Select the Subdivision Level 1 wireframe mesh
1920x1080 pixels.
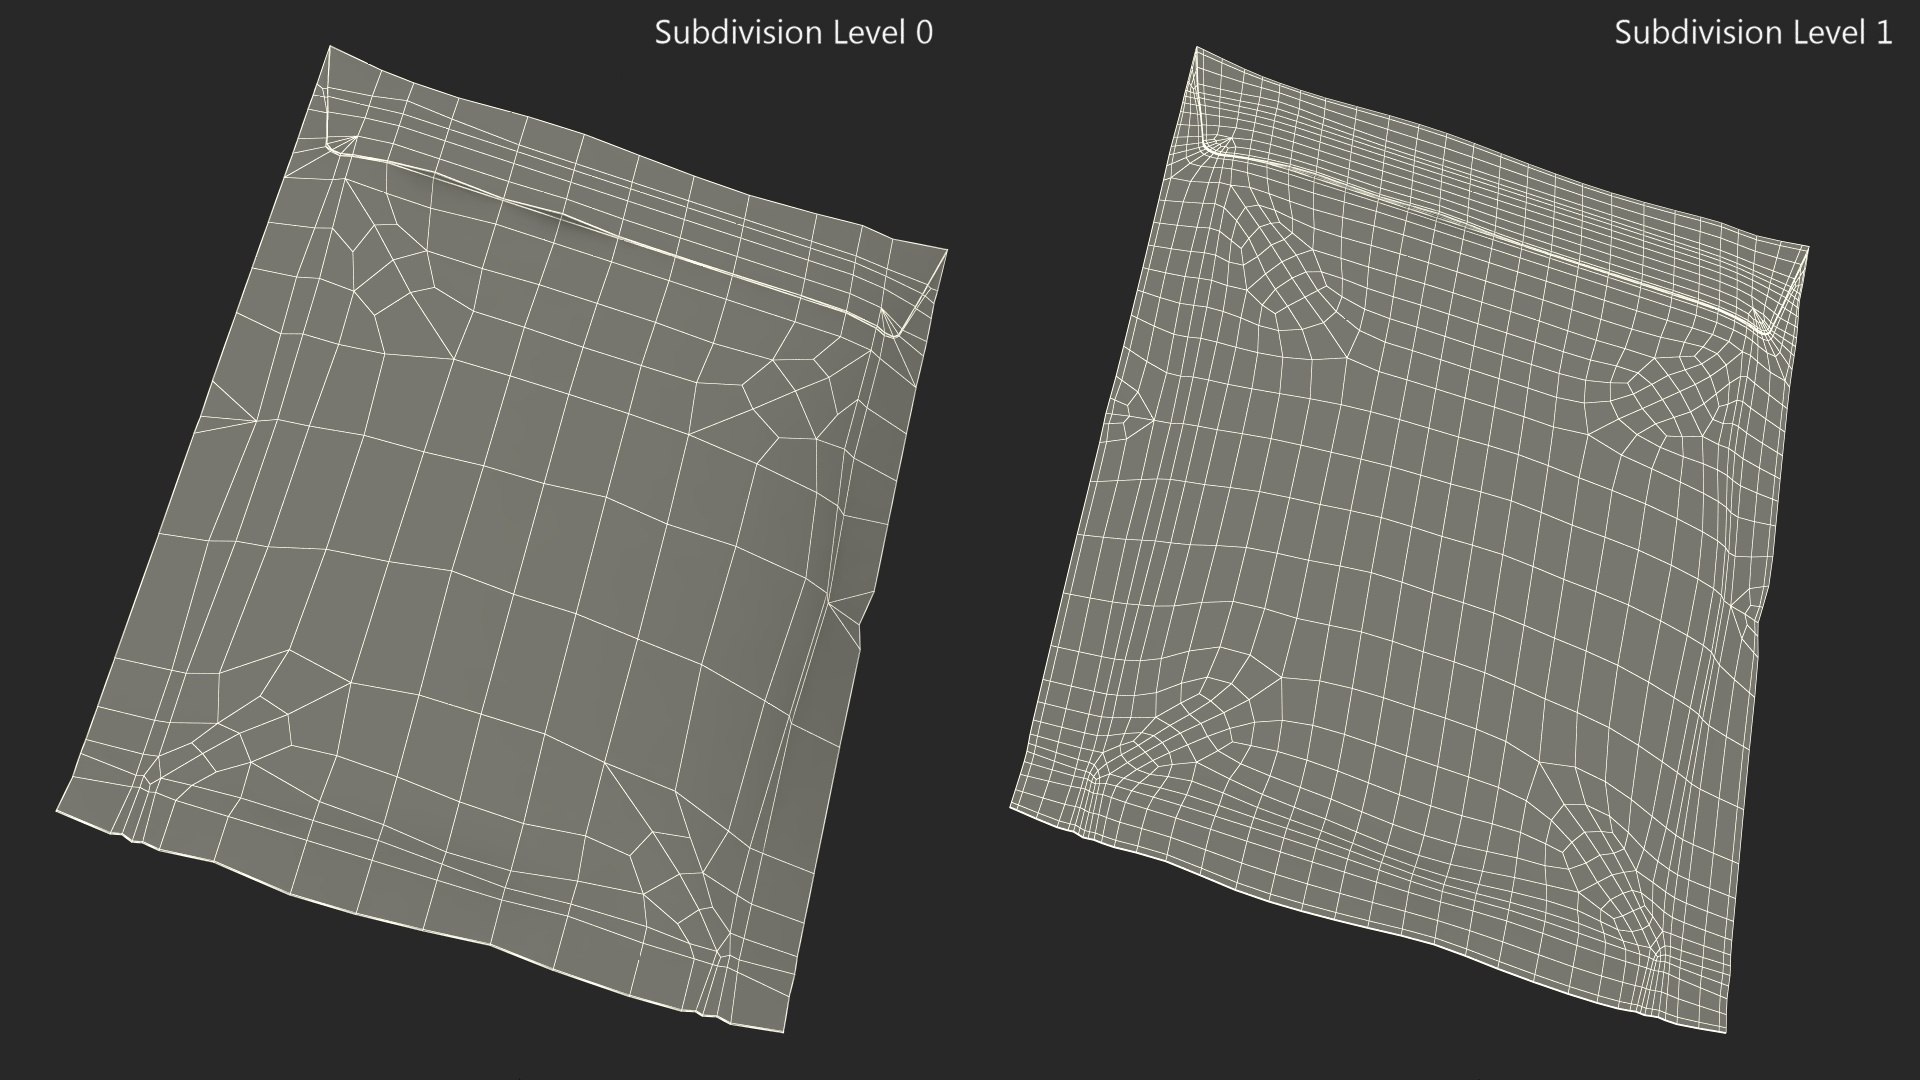(x=1409, y=539)
